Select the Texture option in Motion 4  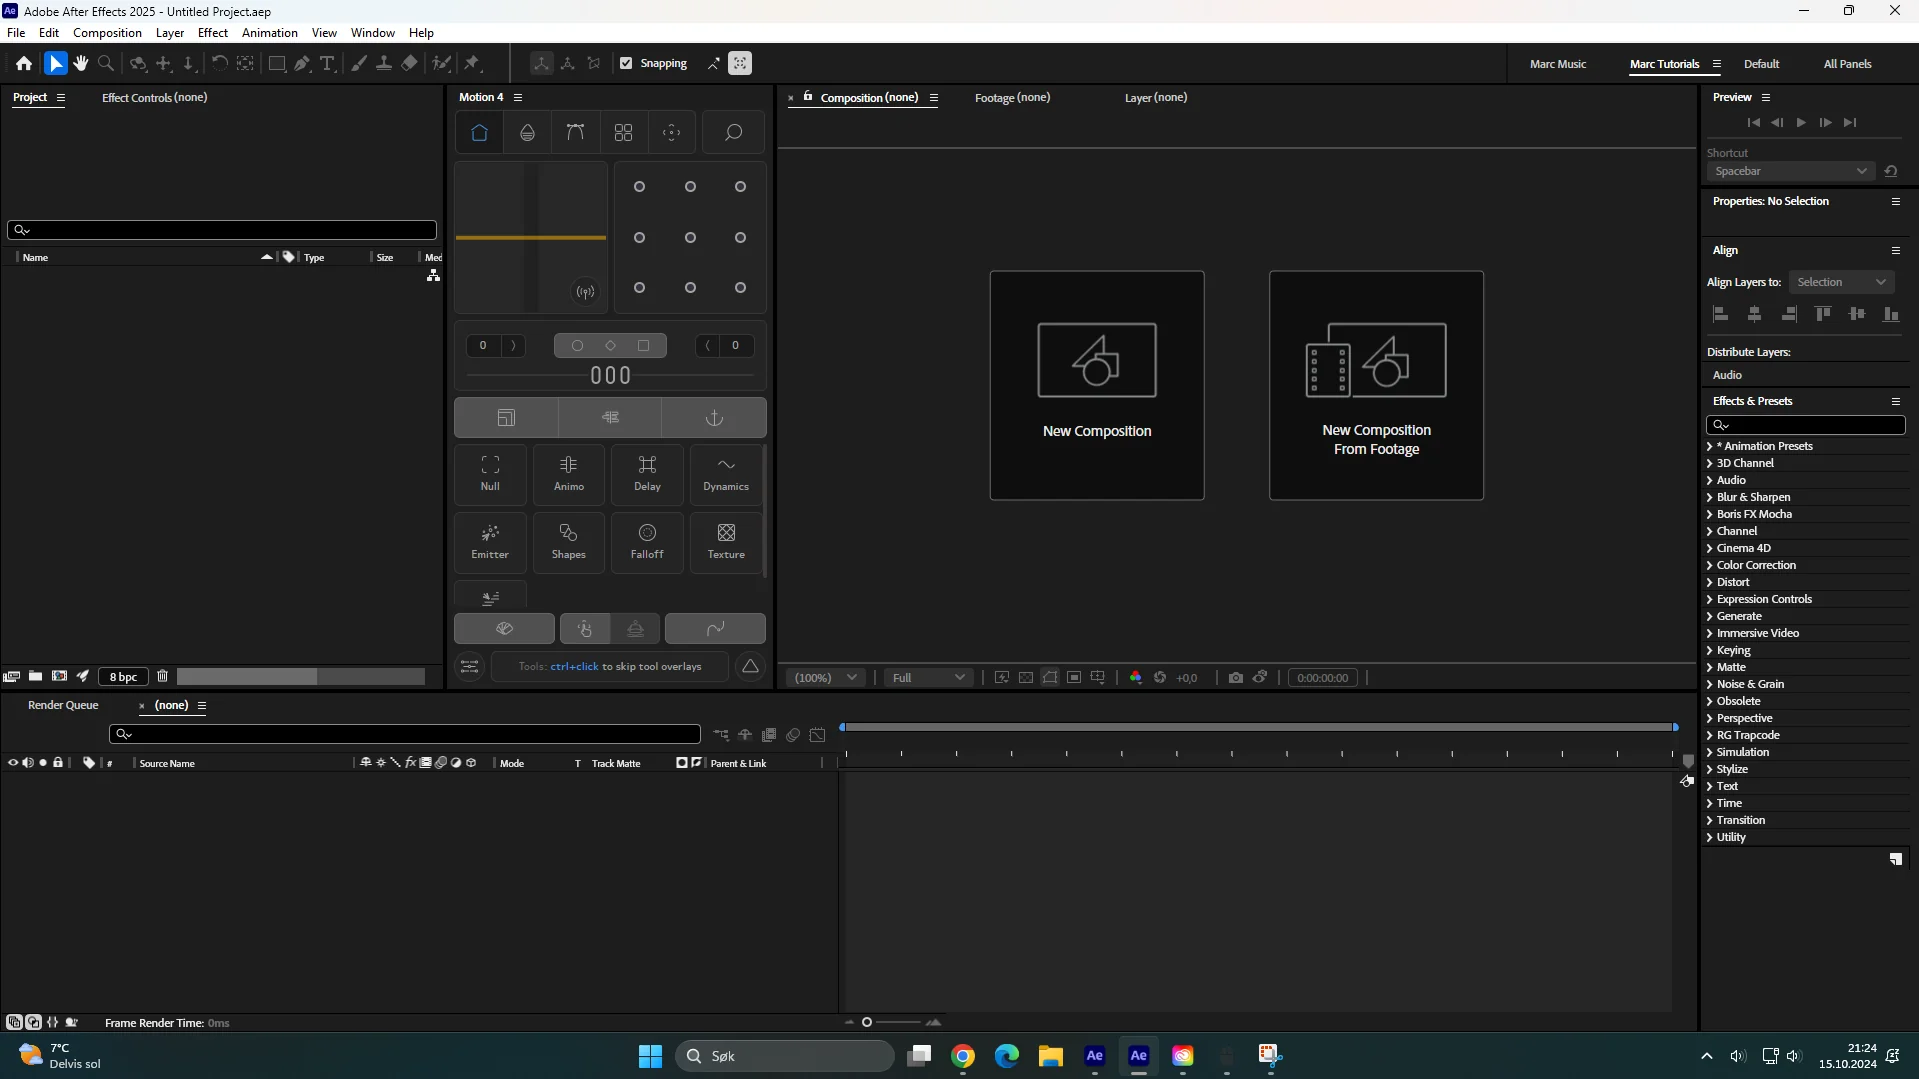(x=725, y=542)
